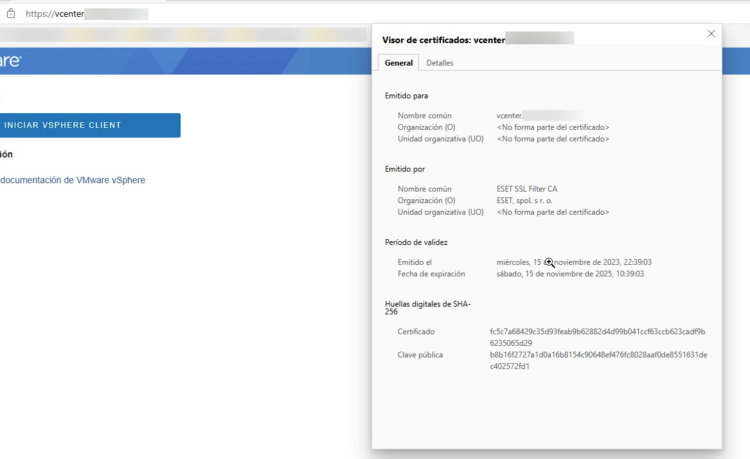Close the certificate viewer dialog
This screenshot has height=459, width=750.
coord(711,33)
